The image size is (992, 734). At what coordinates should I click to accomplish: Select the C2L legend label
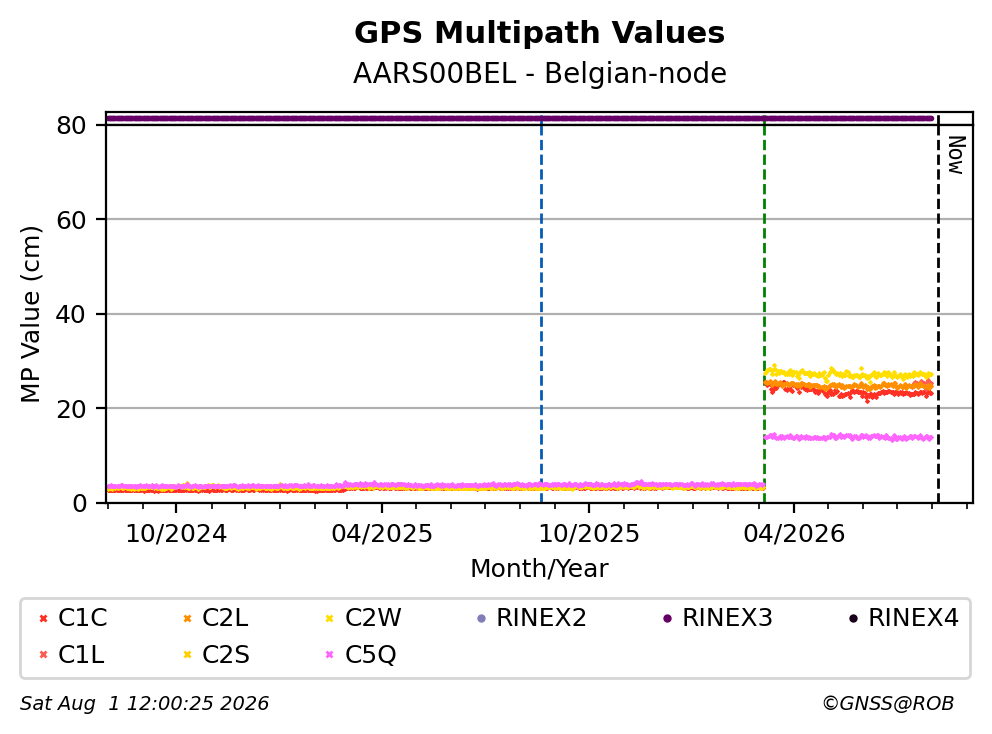tap(225, 618)
